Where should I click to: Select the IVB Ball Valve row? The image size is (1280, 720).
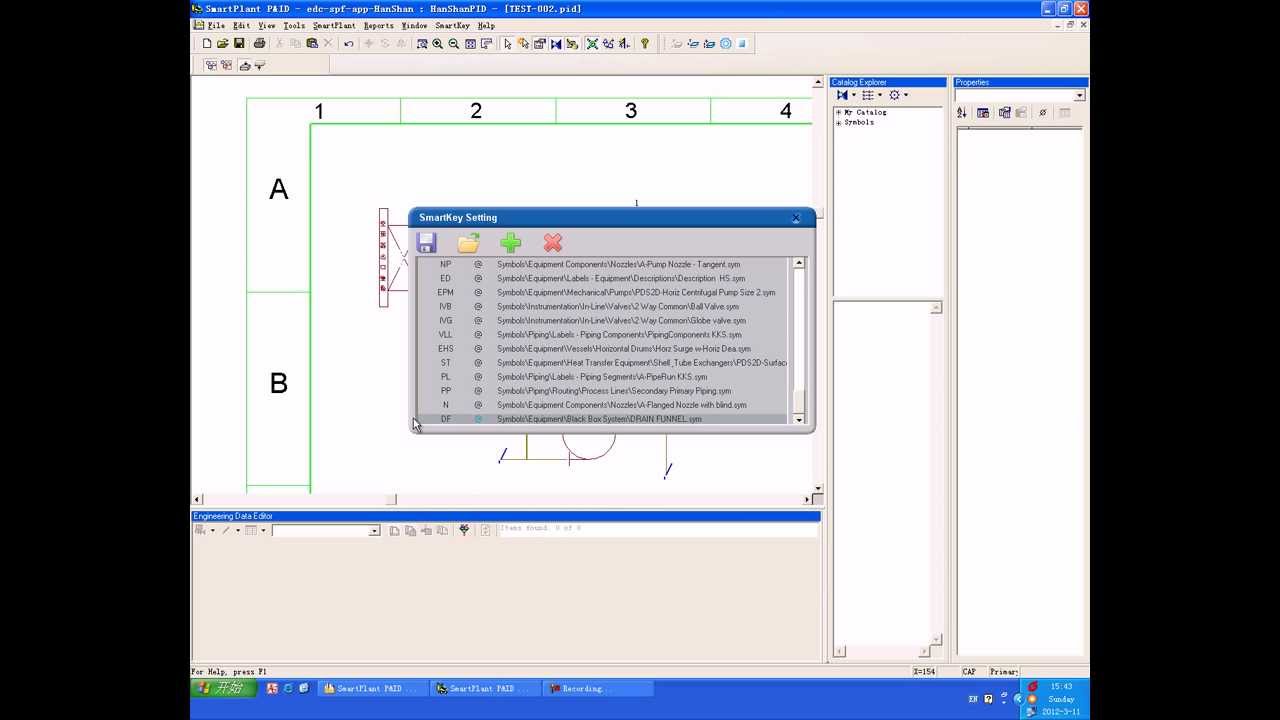coord(602,306)
